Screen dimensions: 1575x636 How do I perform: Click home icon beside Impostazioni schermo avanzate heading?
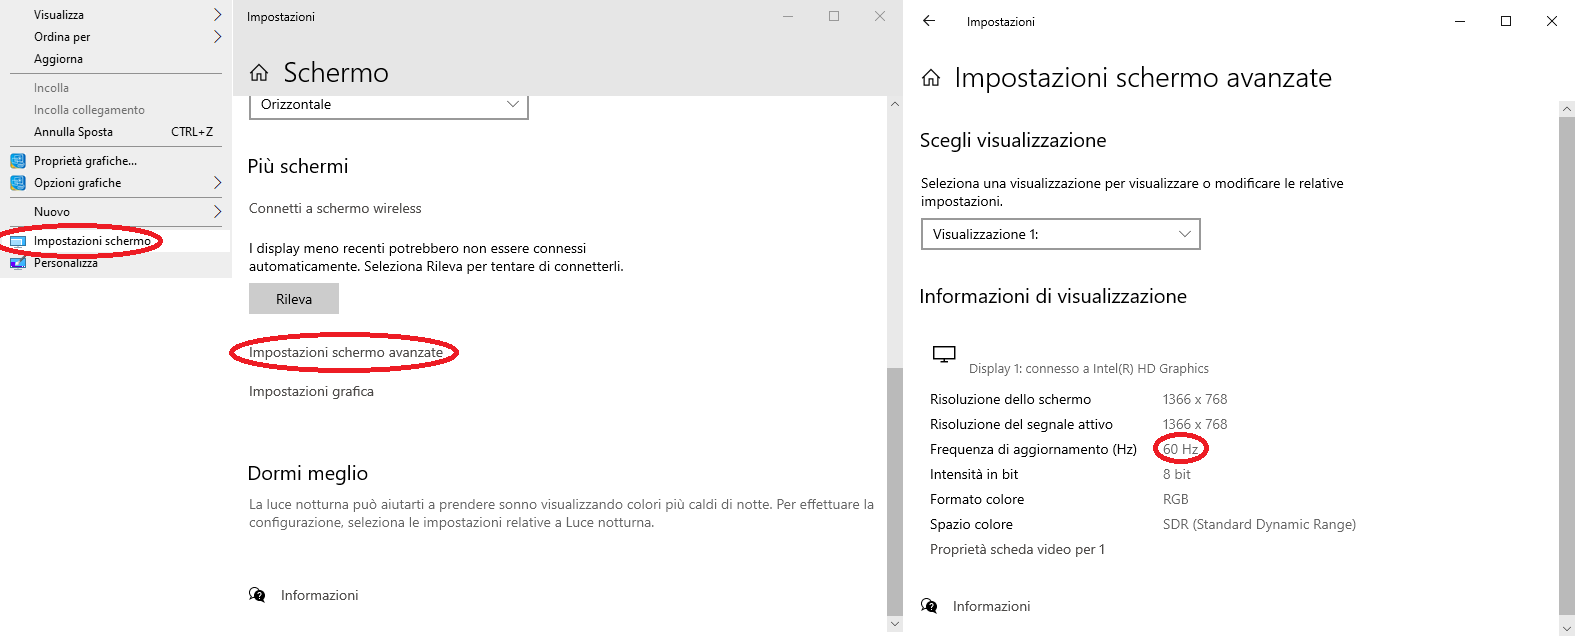click(x=931, y=78)
